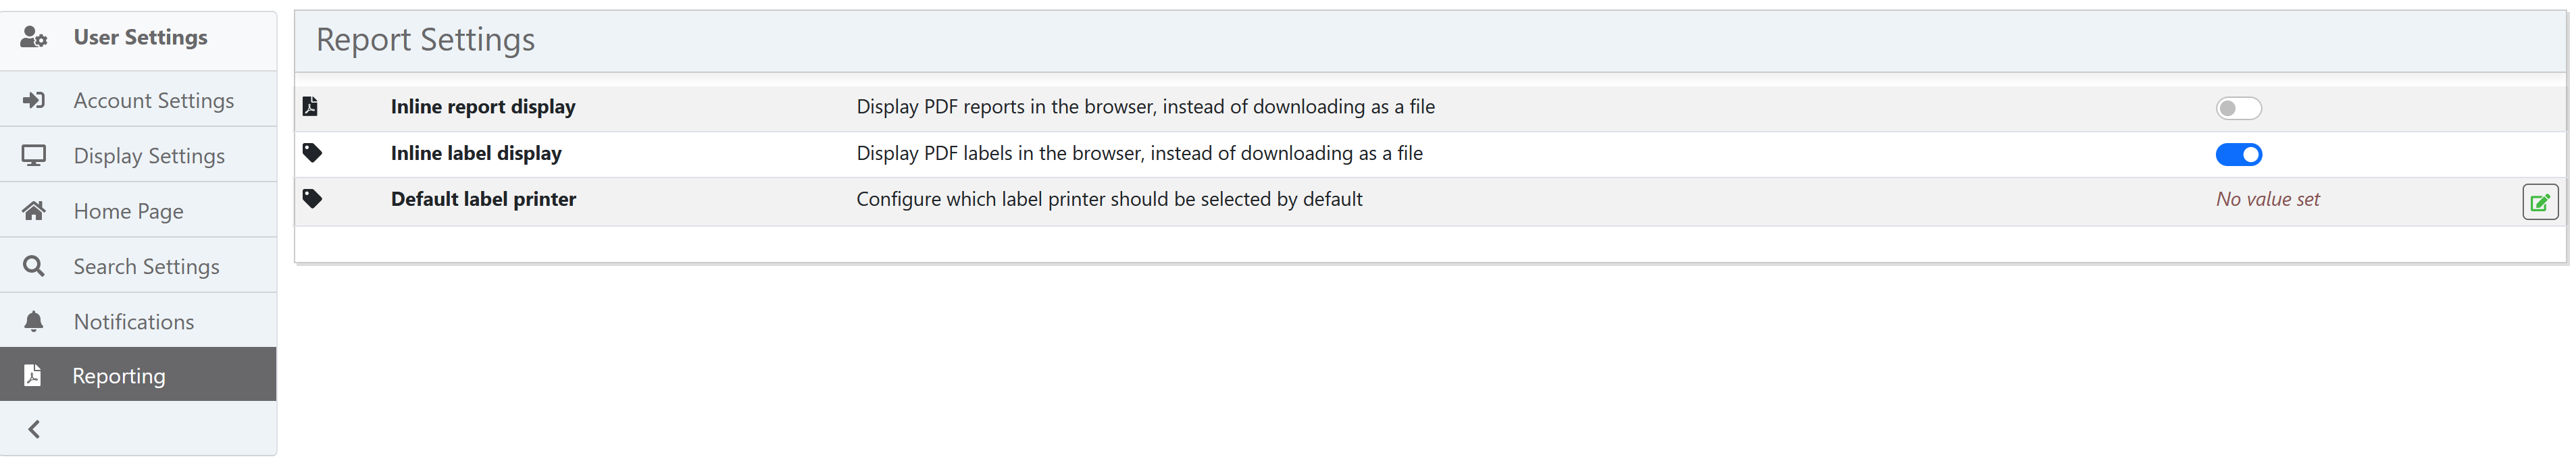Select the Home Page sidebar entry

pos(129,211)
